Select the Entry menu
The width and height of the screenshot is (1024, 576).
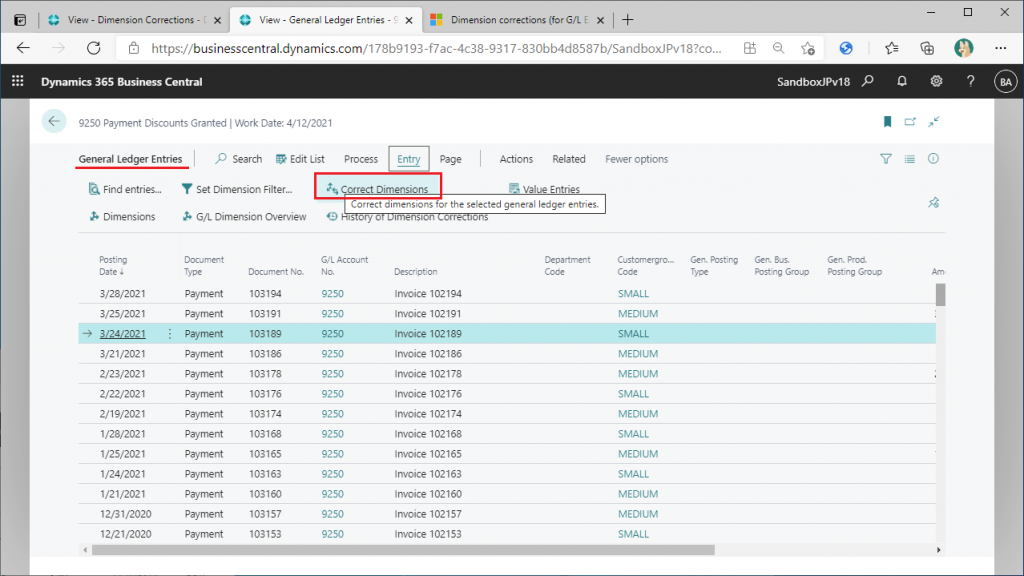coord(409,159)
